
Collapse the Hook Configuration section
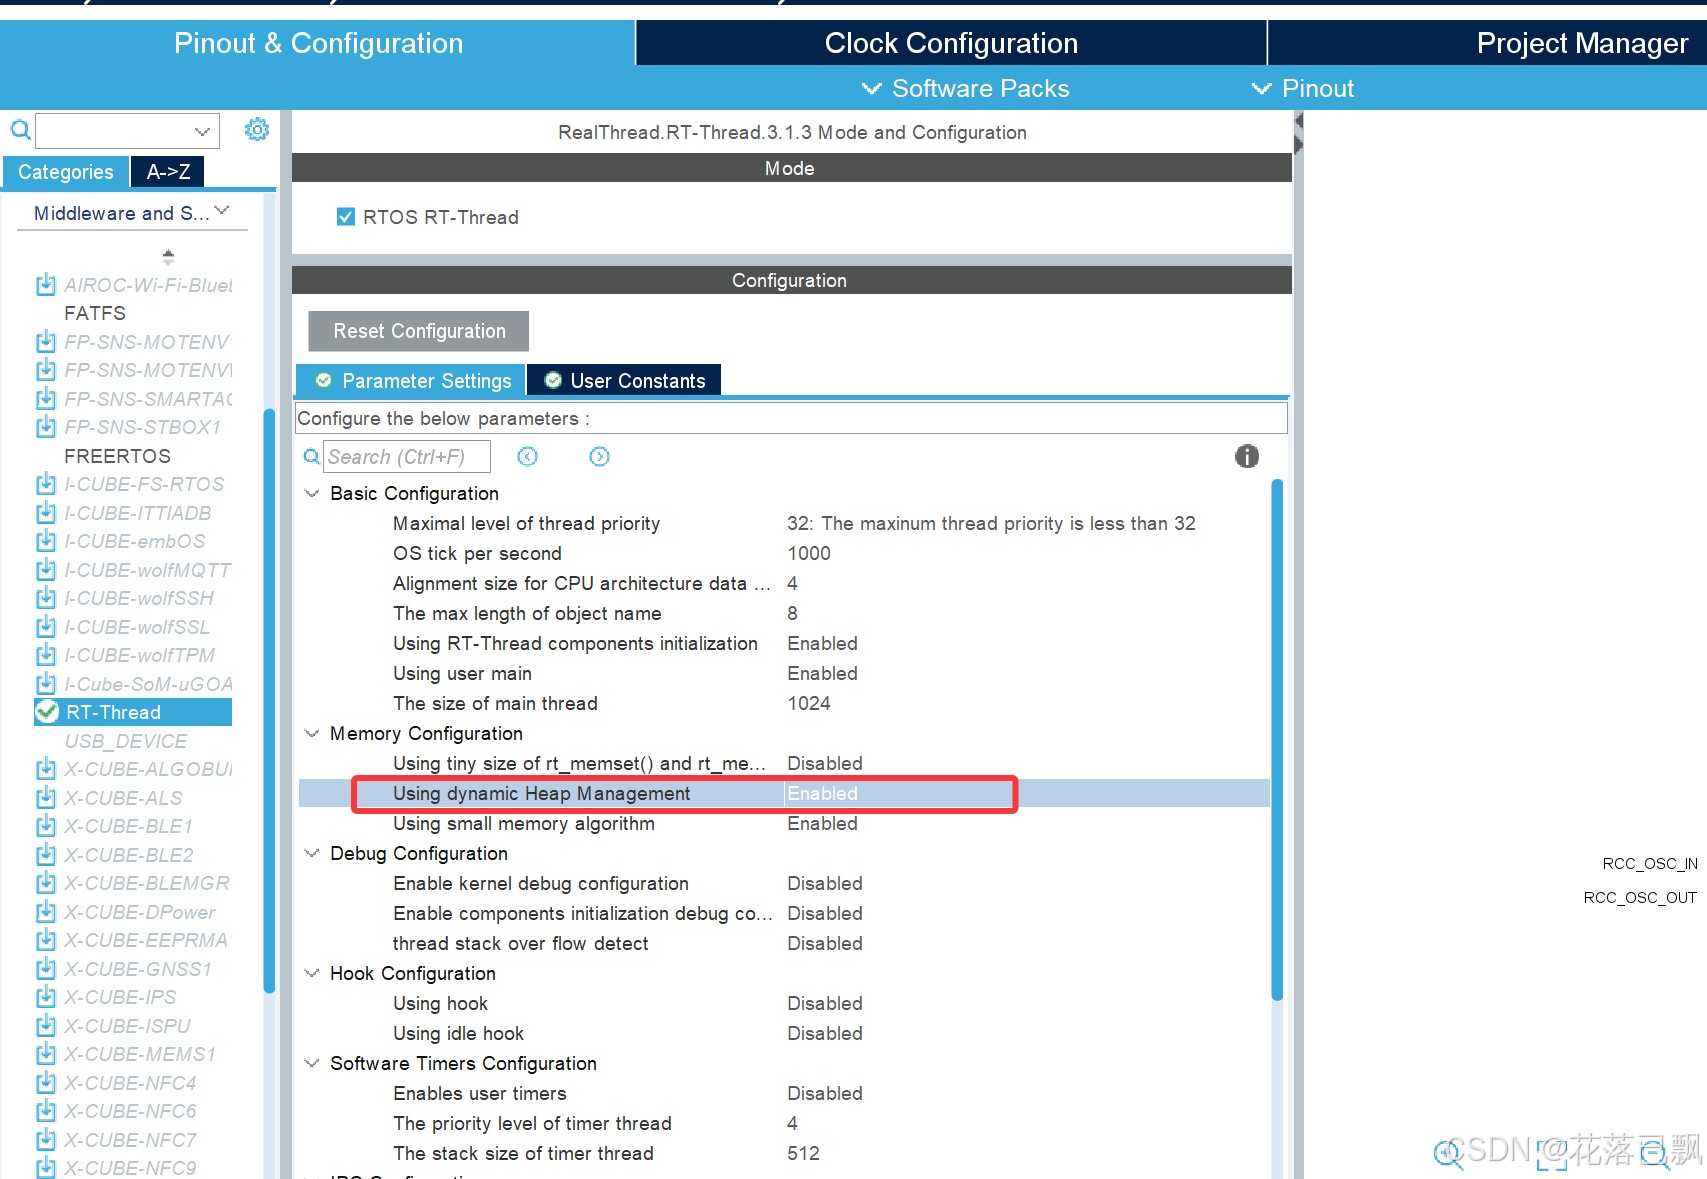312,973
